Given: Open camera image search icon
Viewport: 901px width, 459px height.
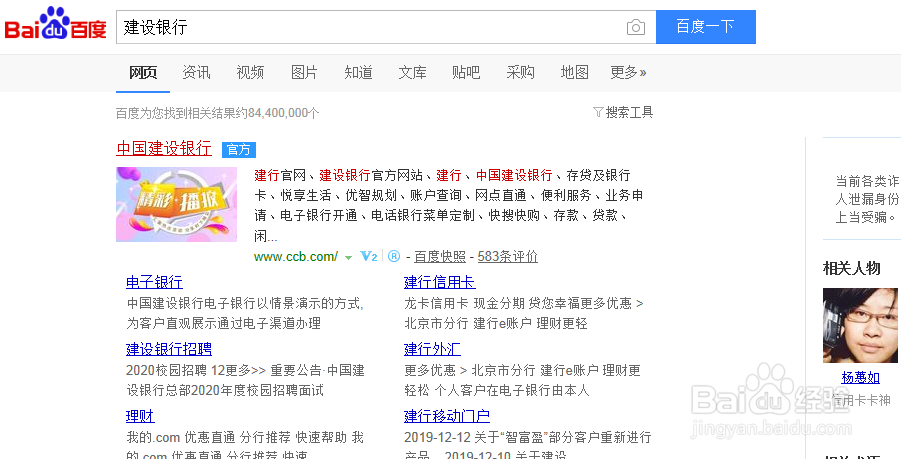Looking at the screenshot, I should [x=636, y=27].
